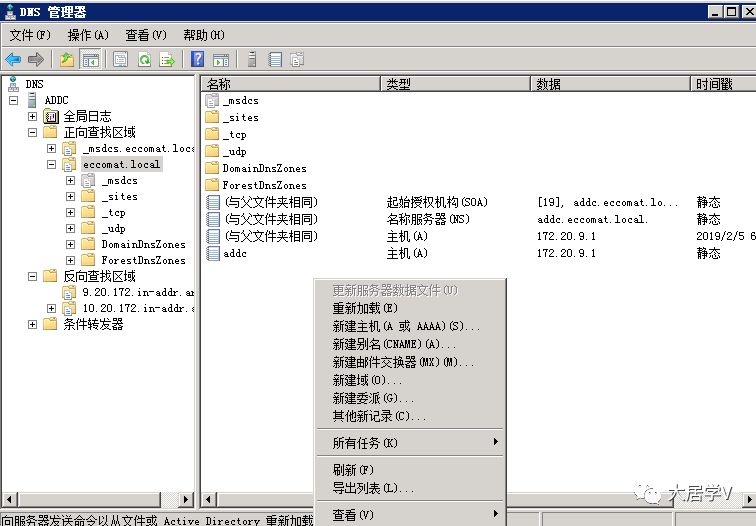Viewport: 756px width, 526px height.
Task: Choose 其他新记录(C) from context menu
Action: coord(410,416)
